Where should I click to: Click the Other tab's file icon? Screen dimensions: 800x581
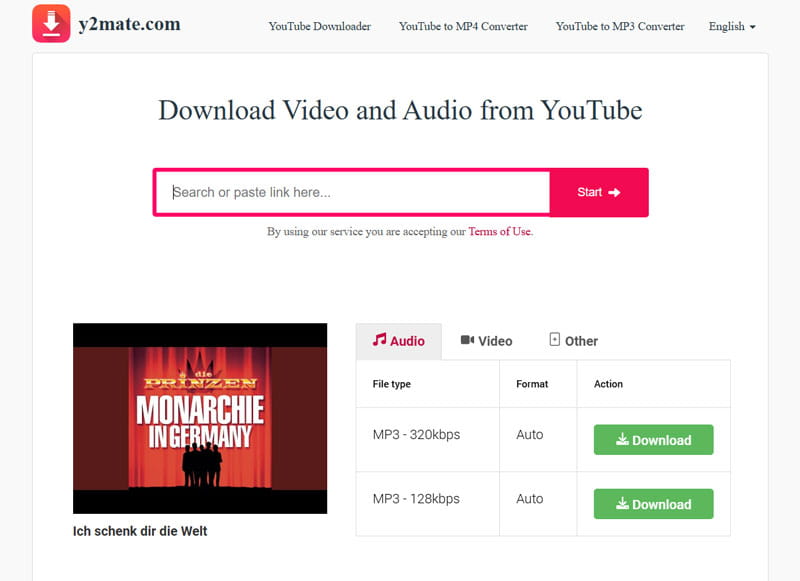(x=553, y=340)
